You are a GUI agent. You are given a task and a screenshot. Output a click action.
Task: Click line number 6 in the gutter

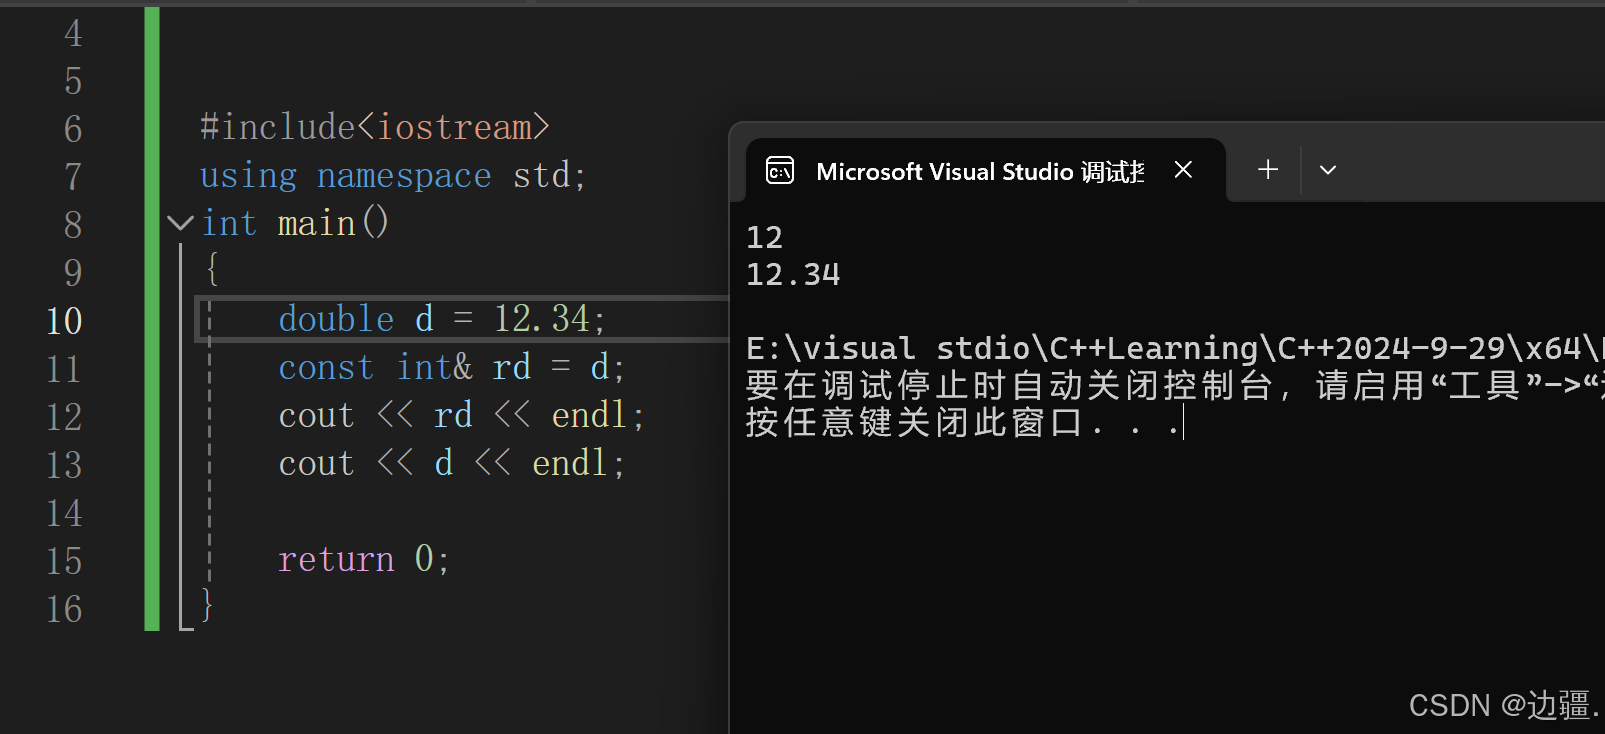73,129
